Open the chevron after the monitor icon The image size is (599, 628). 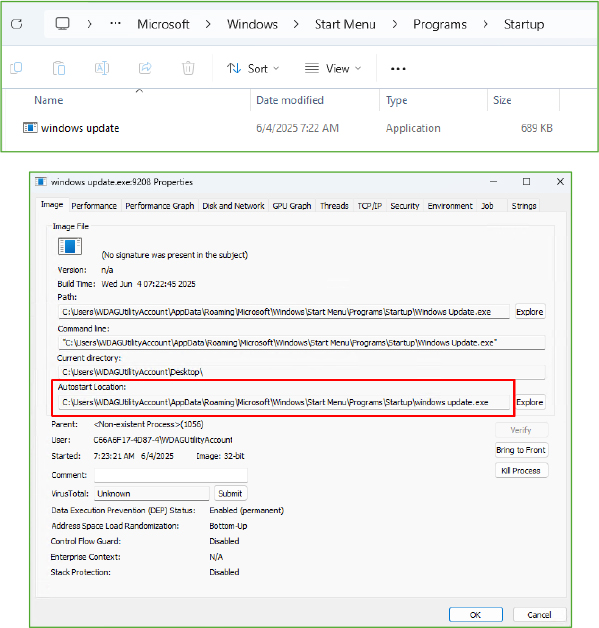pyautogui.click(x=89, y=24)
